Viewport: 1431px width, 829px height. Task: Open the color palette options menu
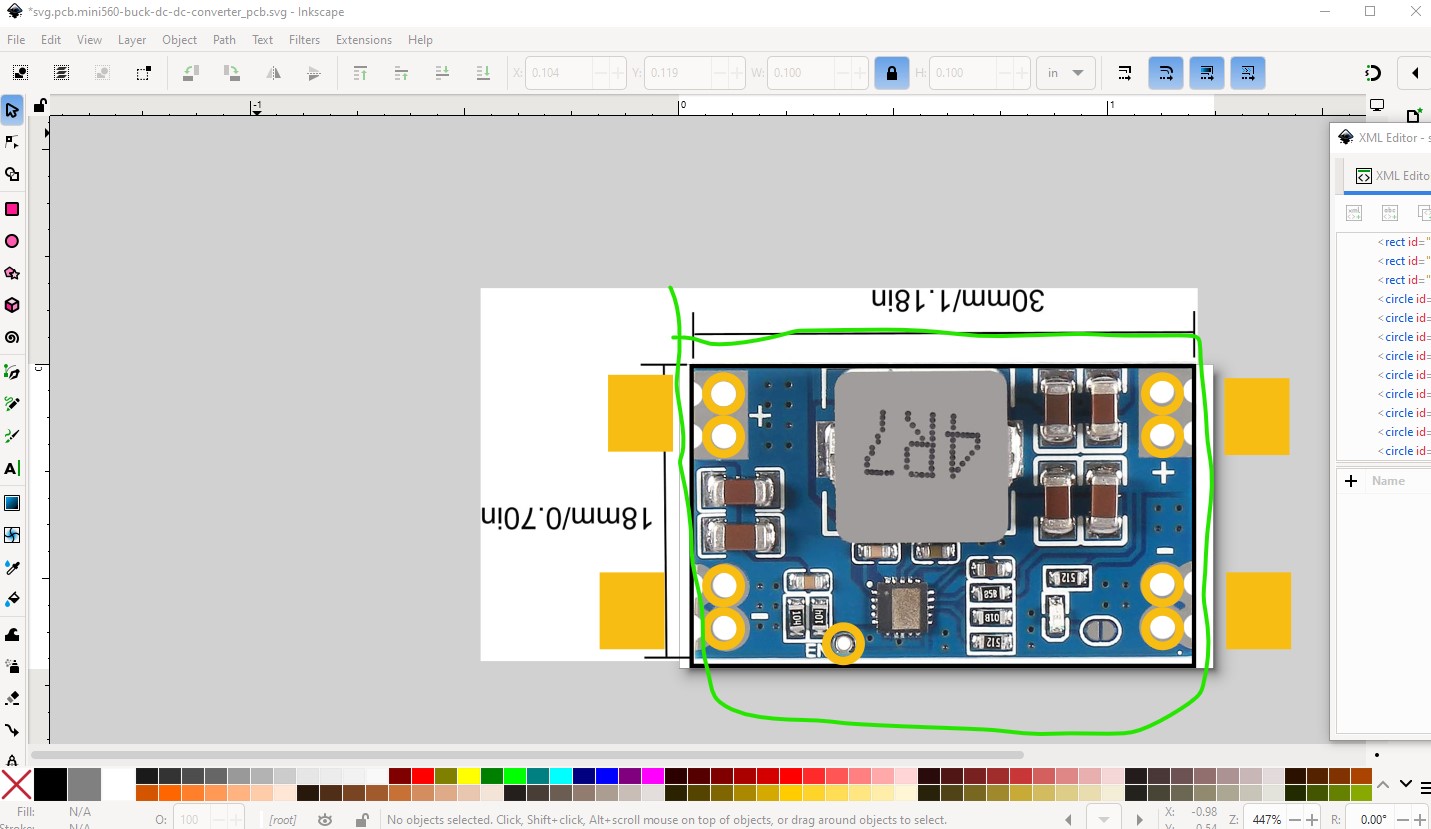(x=1424, y=786)
